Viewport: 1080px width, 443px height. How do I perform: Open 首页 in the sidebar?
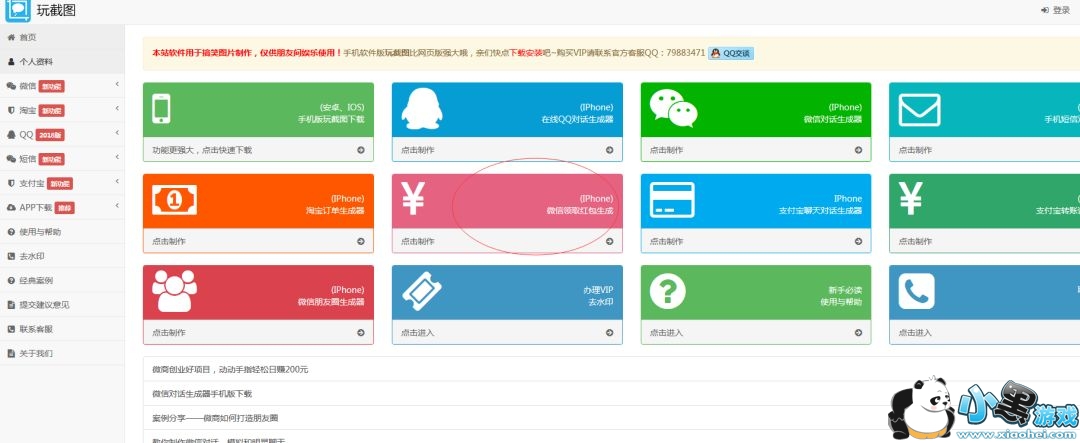(62, 37)
